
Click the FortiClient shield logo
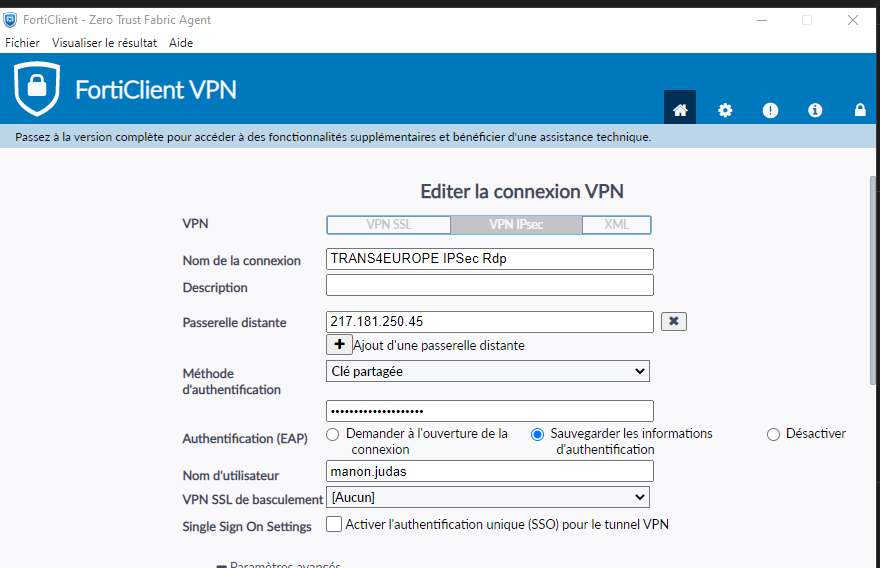pos(37,88)
